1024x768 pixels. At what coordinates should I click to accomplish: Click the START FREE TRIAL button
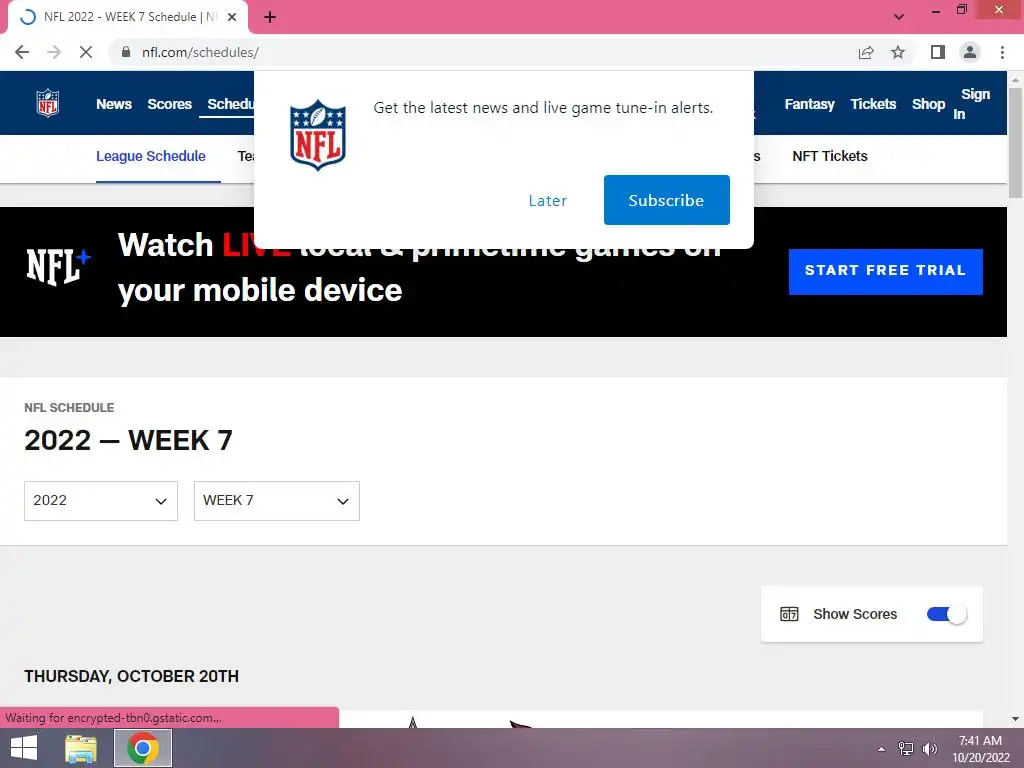coord(886,271)
